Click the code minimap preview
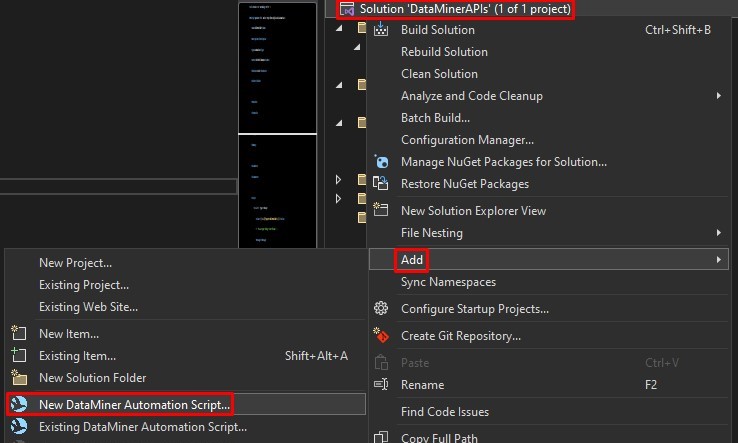 [277, 125]
